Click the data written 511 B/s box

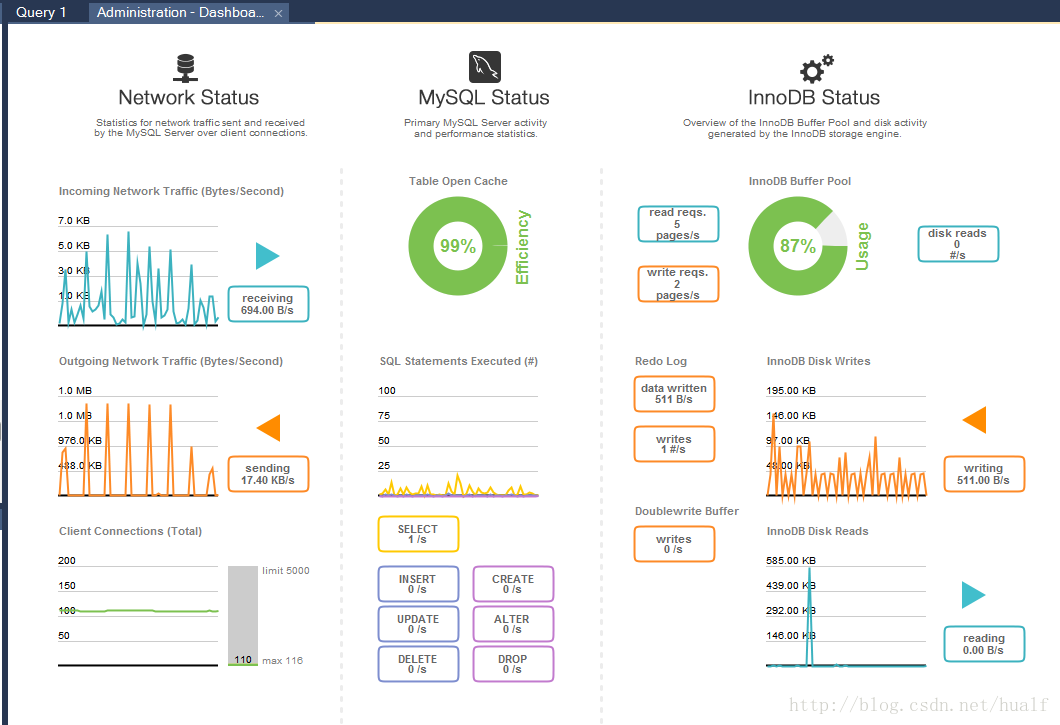point(674,394)
